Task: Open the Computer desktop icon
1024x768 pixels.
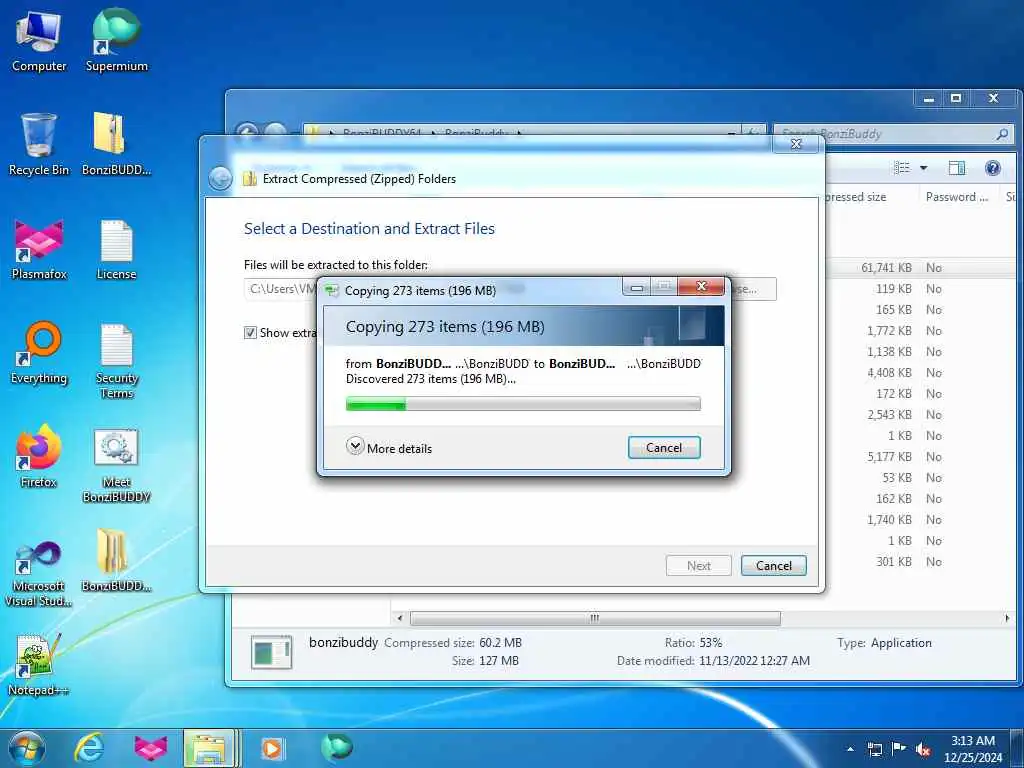Action: point(39,40)
